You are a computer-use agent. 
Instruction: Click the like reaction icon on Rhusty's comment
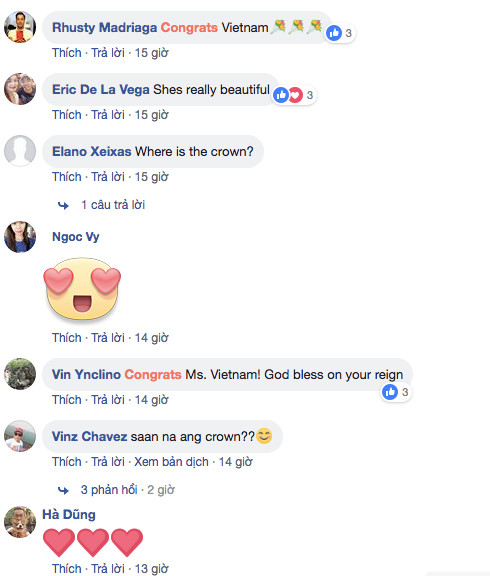point(334,33)
